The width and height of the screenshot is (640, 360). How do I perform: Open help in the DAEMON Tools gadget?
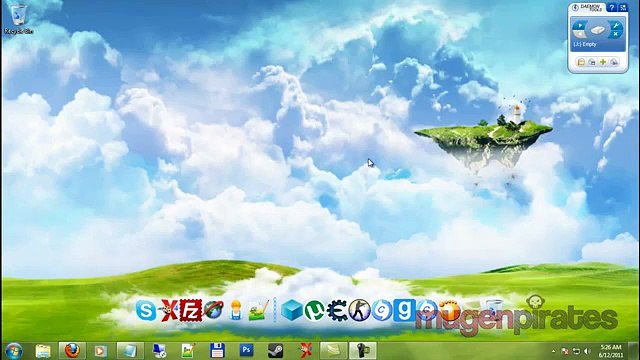(612, 7)
